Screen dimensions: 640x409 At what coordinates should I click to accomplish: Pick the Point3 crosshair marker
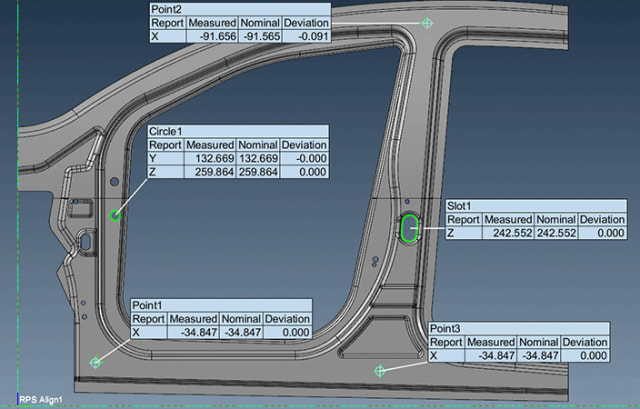pyautogui.click(x=380, y=371)
